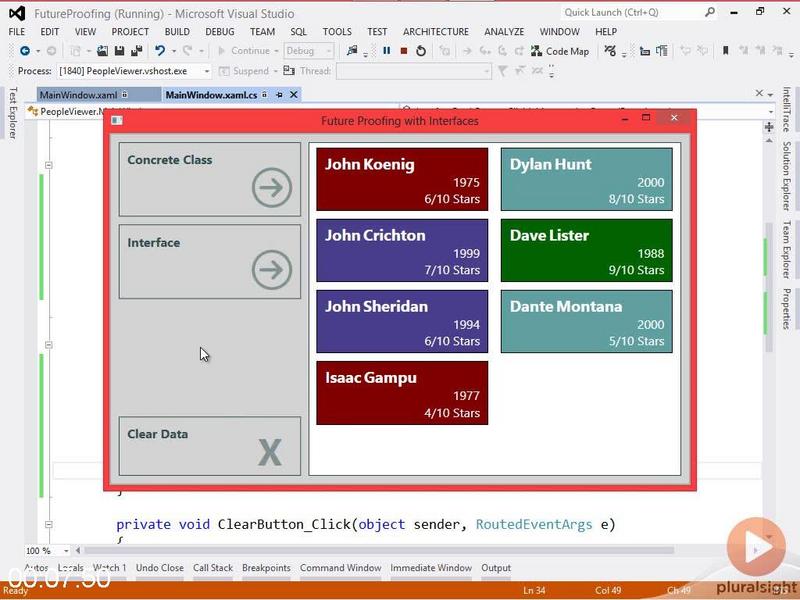Open the Properties side panel

click(x=786, y=309)
